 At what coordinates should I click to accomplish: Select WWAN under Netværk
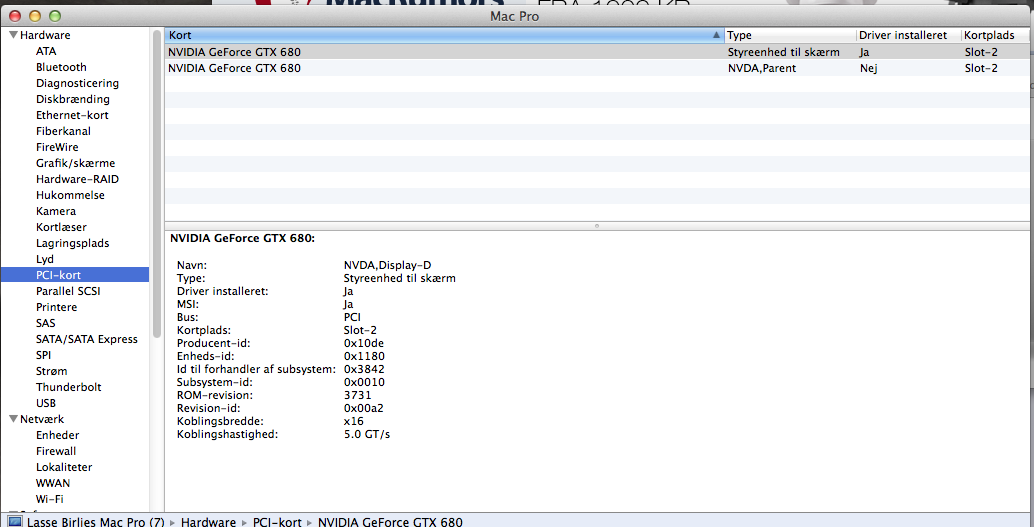click(x=53, y=483)
